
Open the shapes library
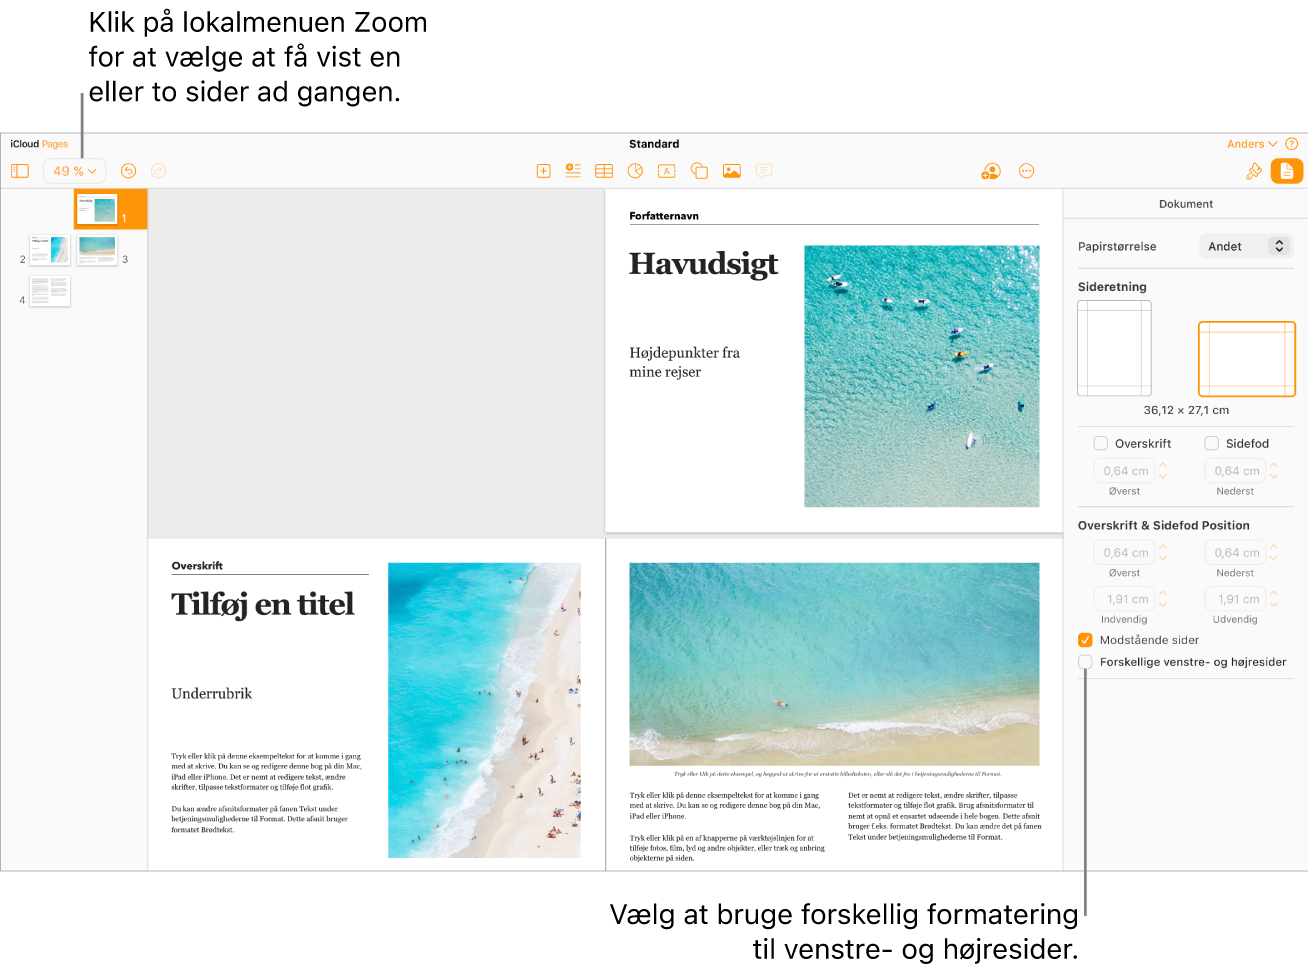[x=699, y=171]
